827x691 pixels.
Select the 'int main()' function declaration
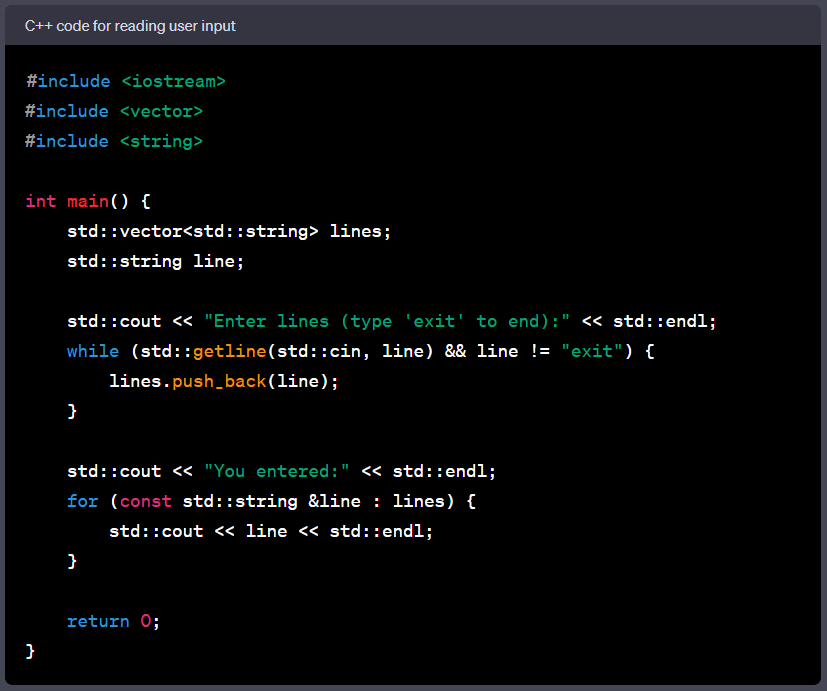75,201
